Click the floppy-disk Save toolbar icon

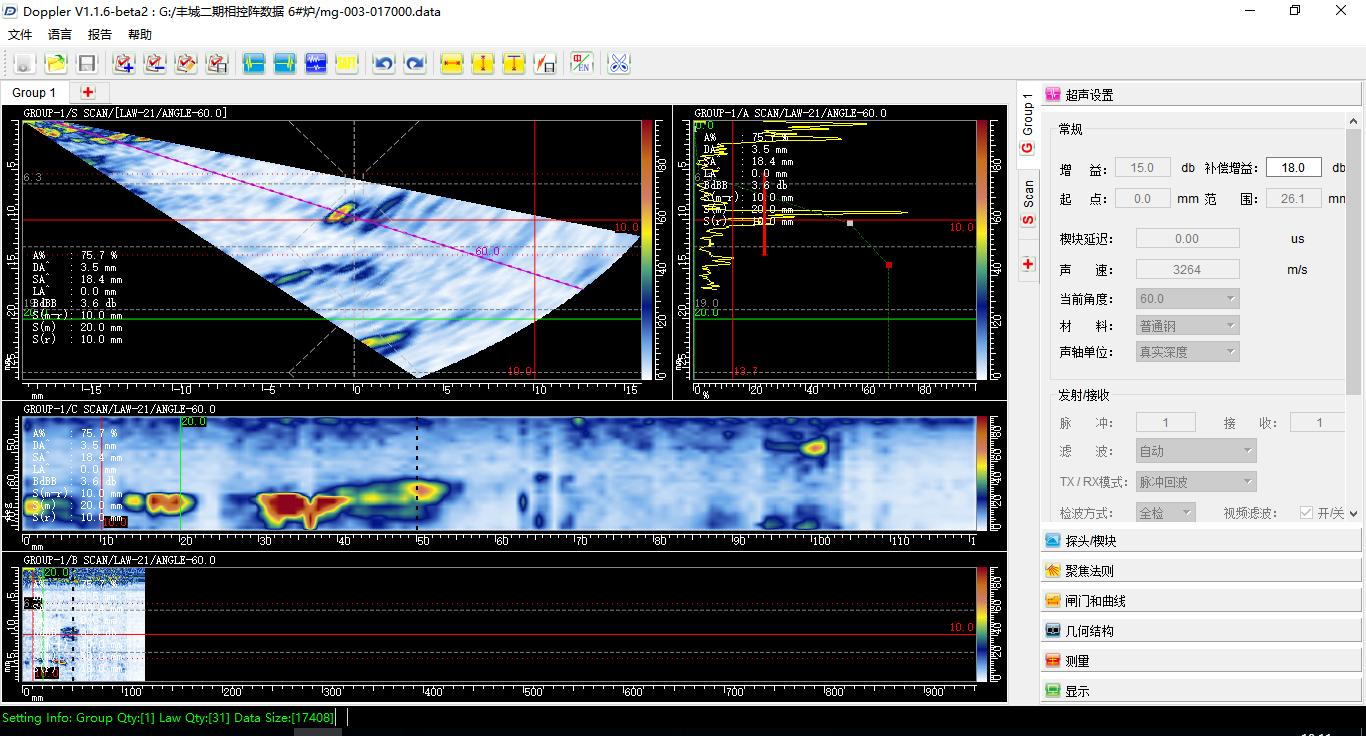pyautogui.click(x=87, y=64)
